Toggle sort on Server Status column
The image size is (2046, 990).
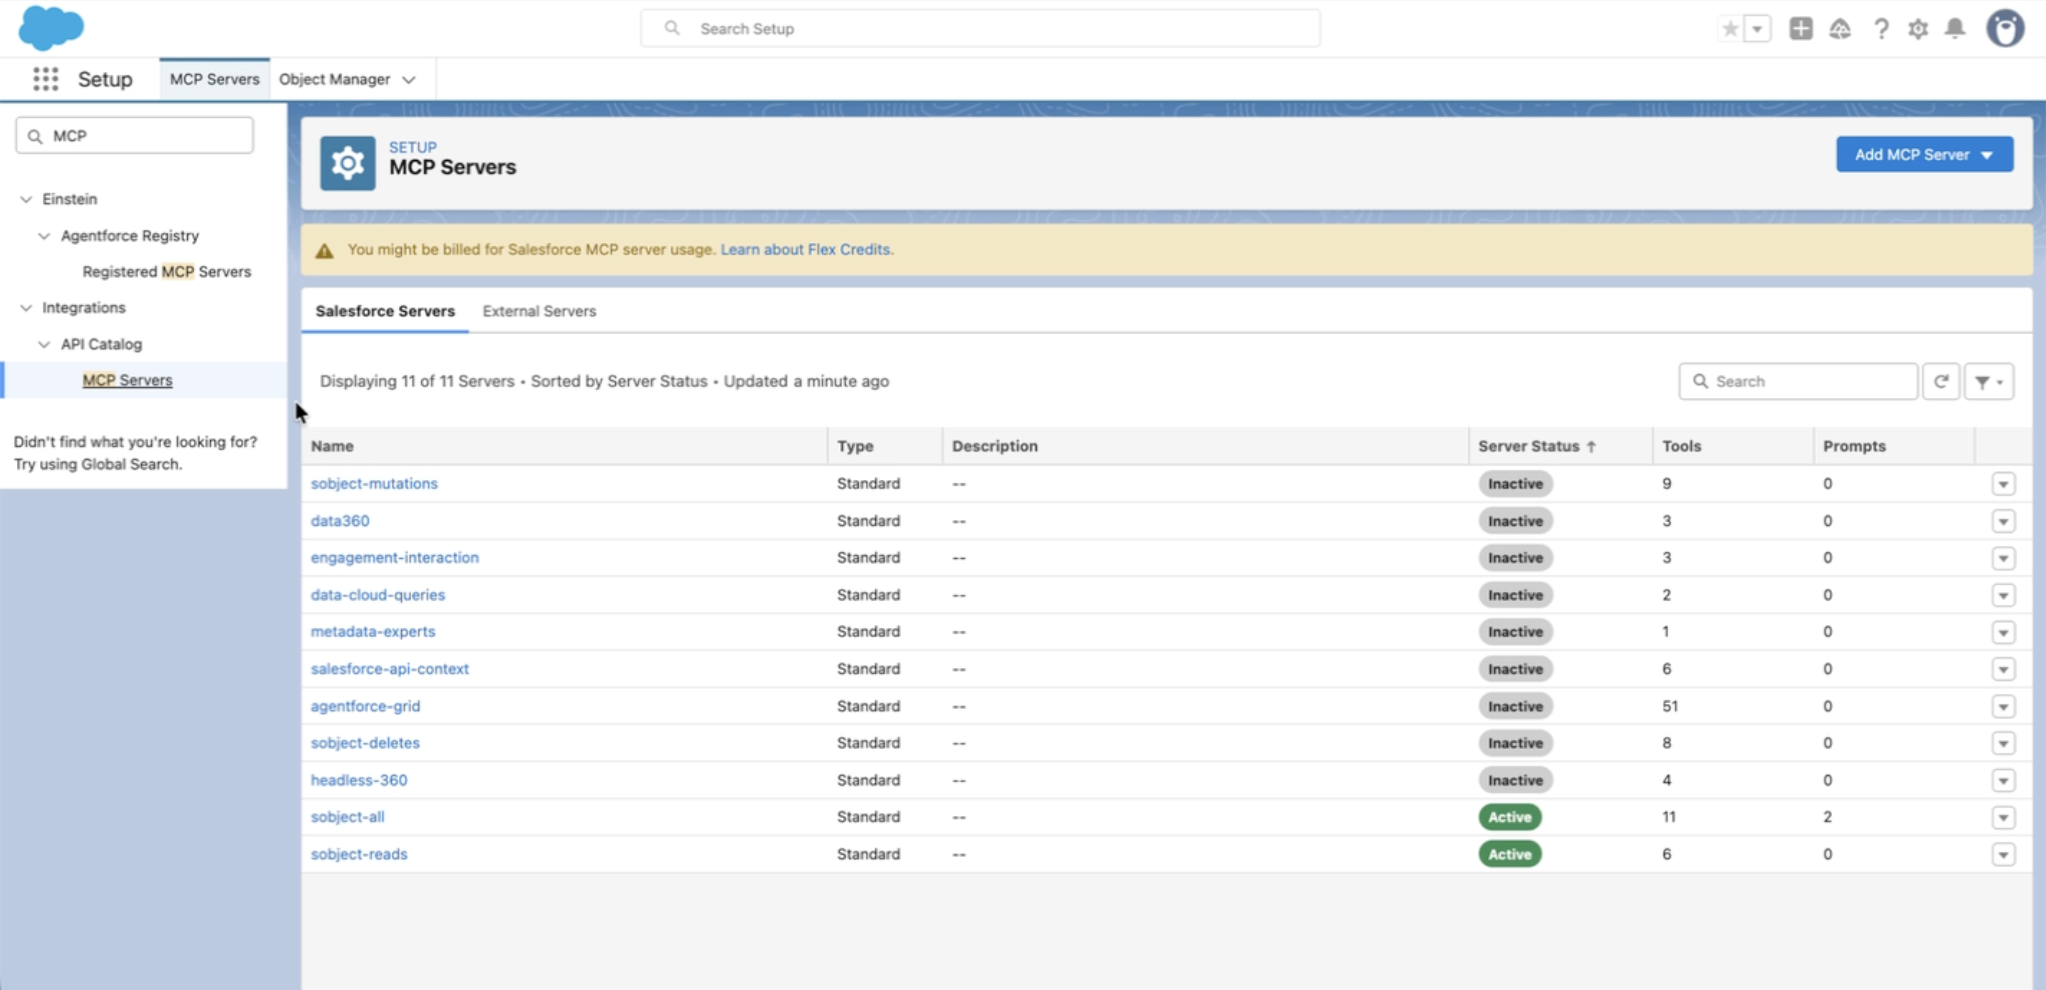[x=1537, y=446]
